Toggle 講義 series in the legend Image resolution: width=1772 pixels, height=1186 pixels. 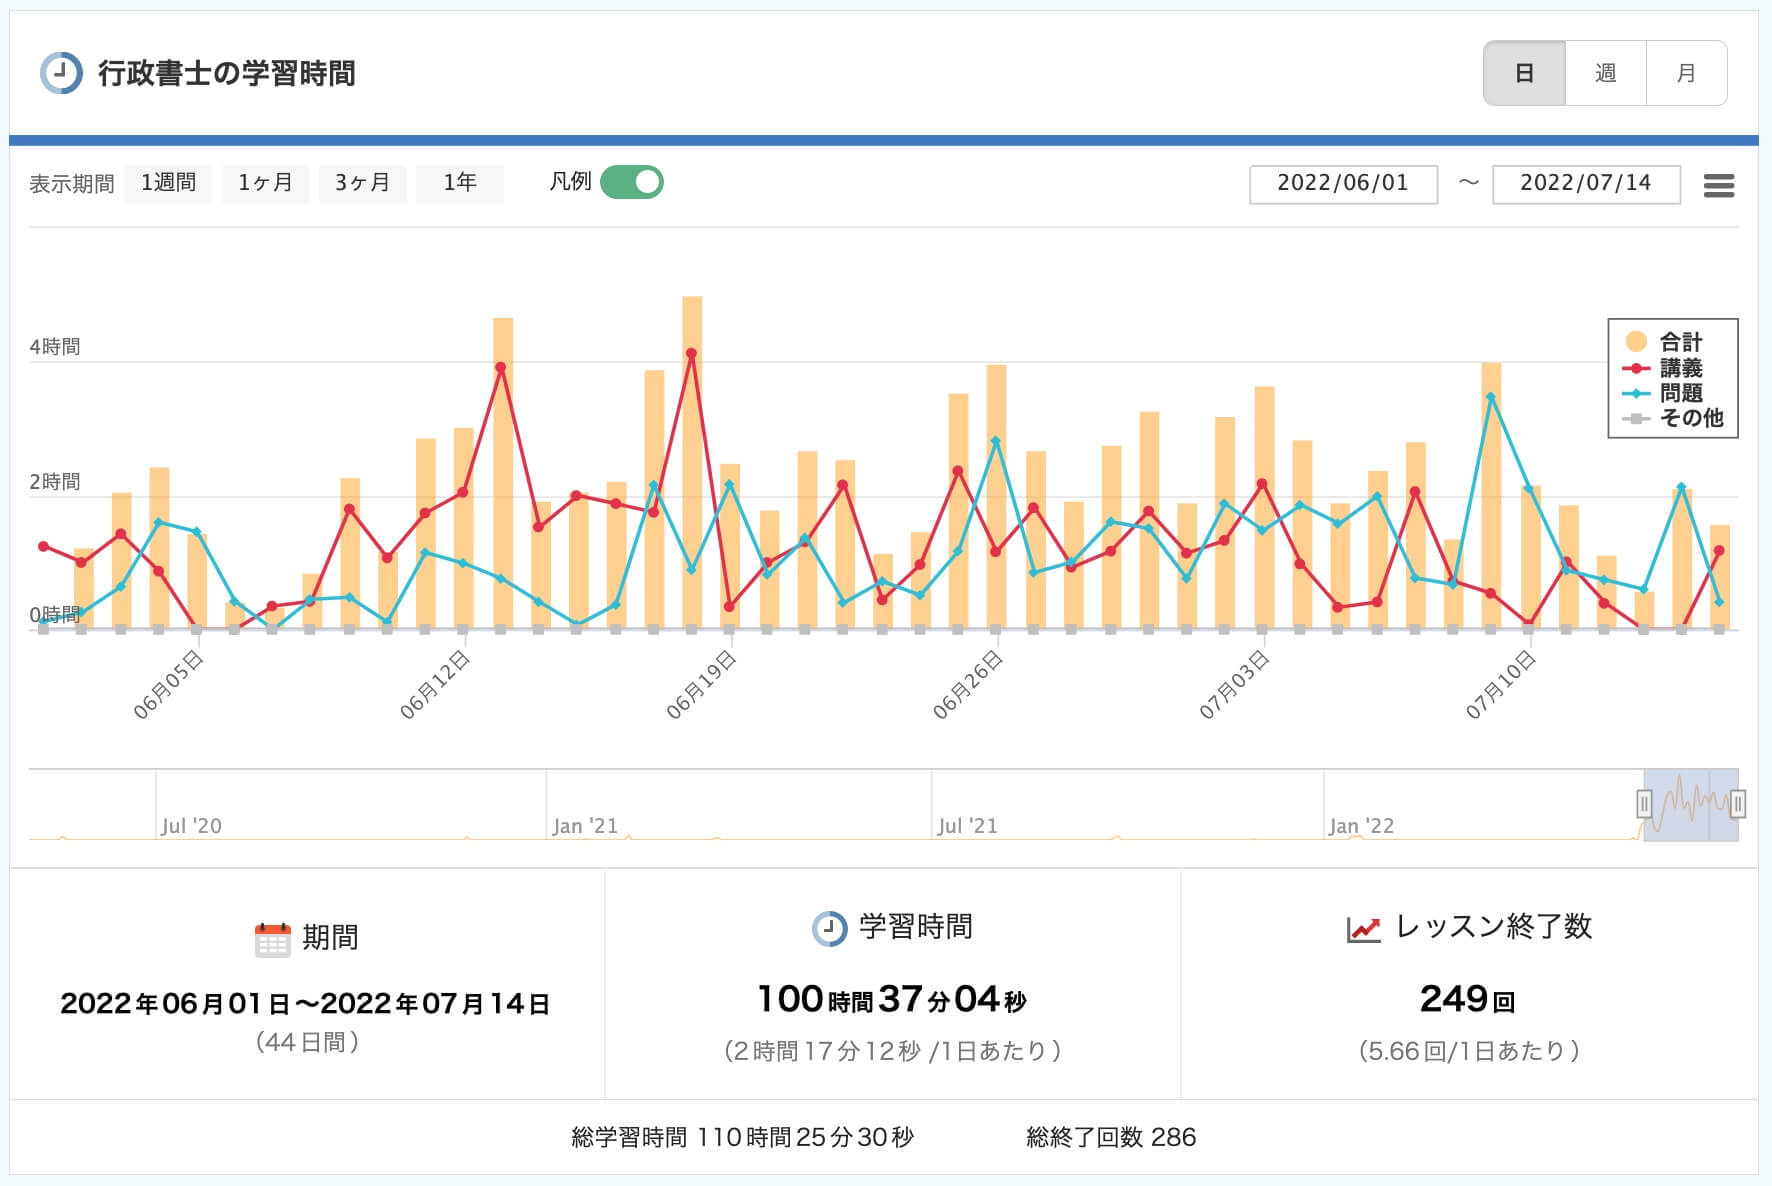tap(1663, 368)
